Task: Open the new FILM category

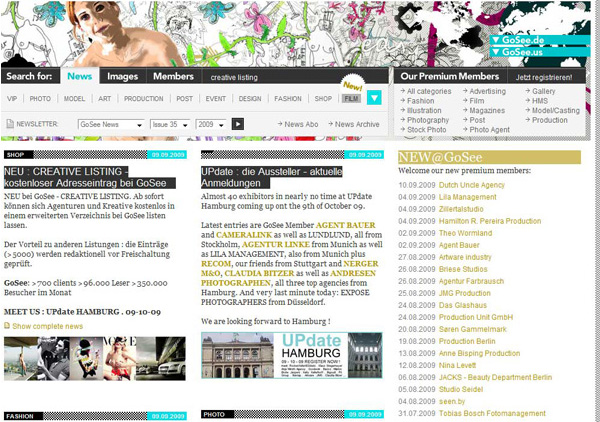Action: point(351,99)
